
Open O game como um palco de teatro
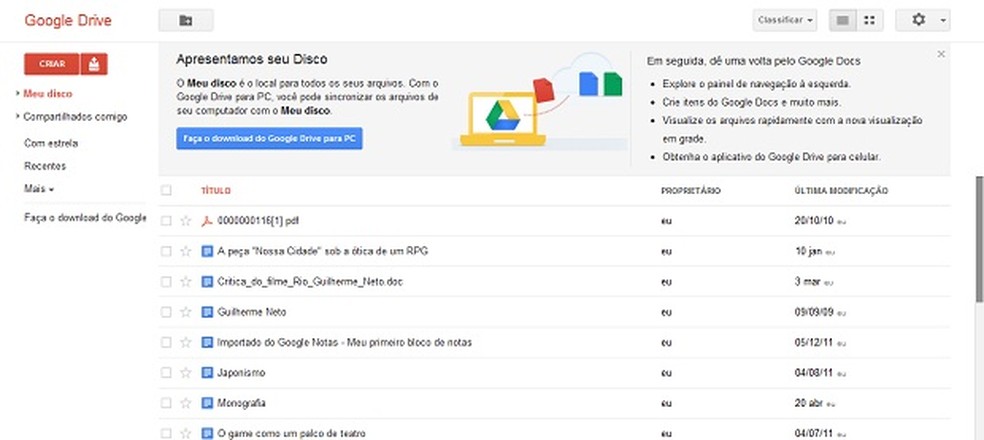[x=291, y=434]
